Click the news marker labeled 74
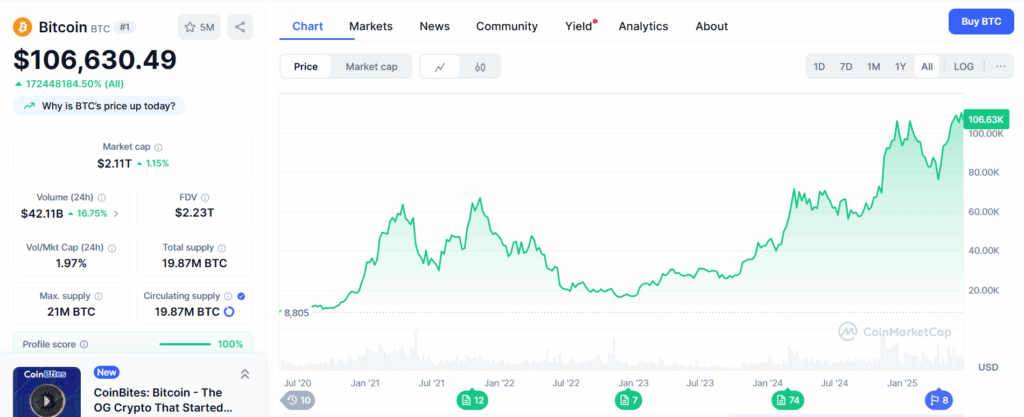Viewport: 1024px width, 417px height. [788, 400]
